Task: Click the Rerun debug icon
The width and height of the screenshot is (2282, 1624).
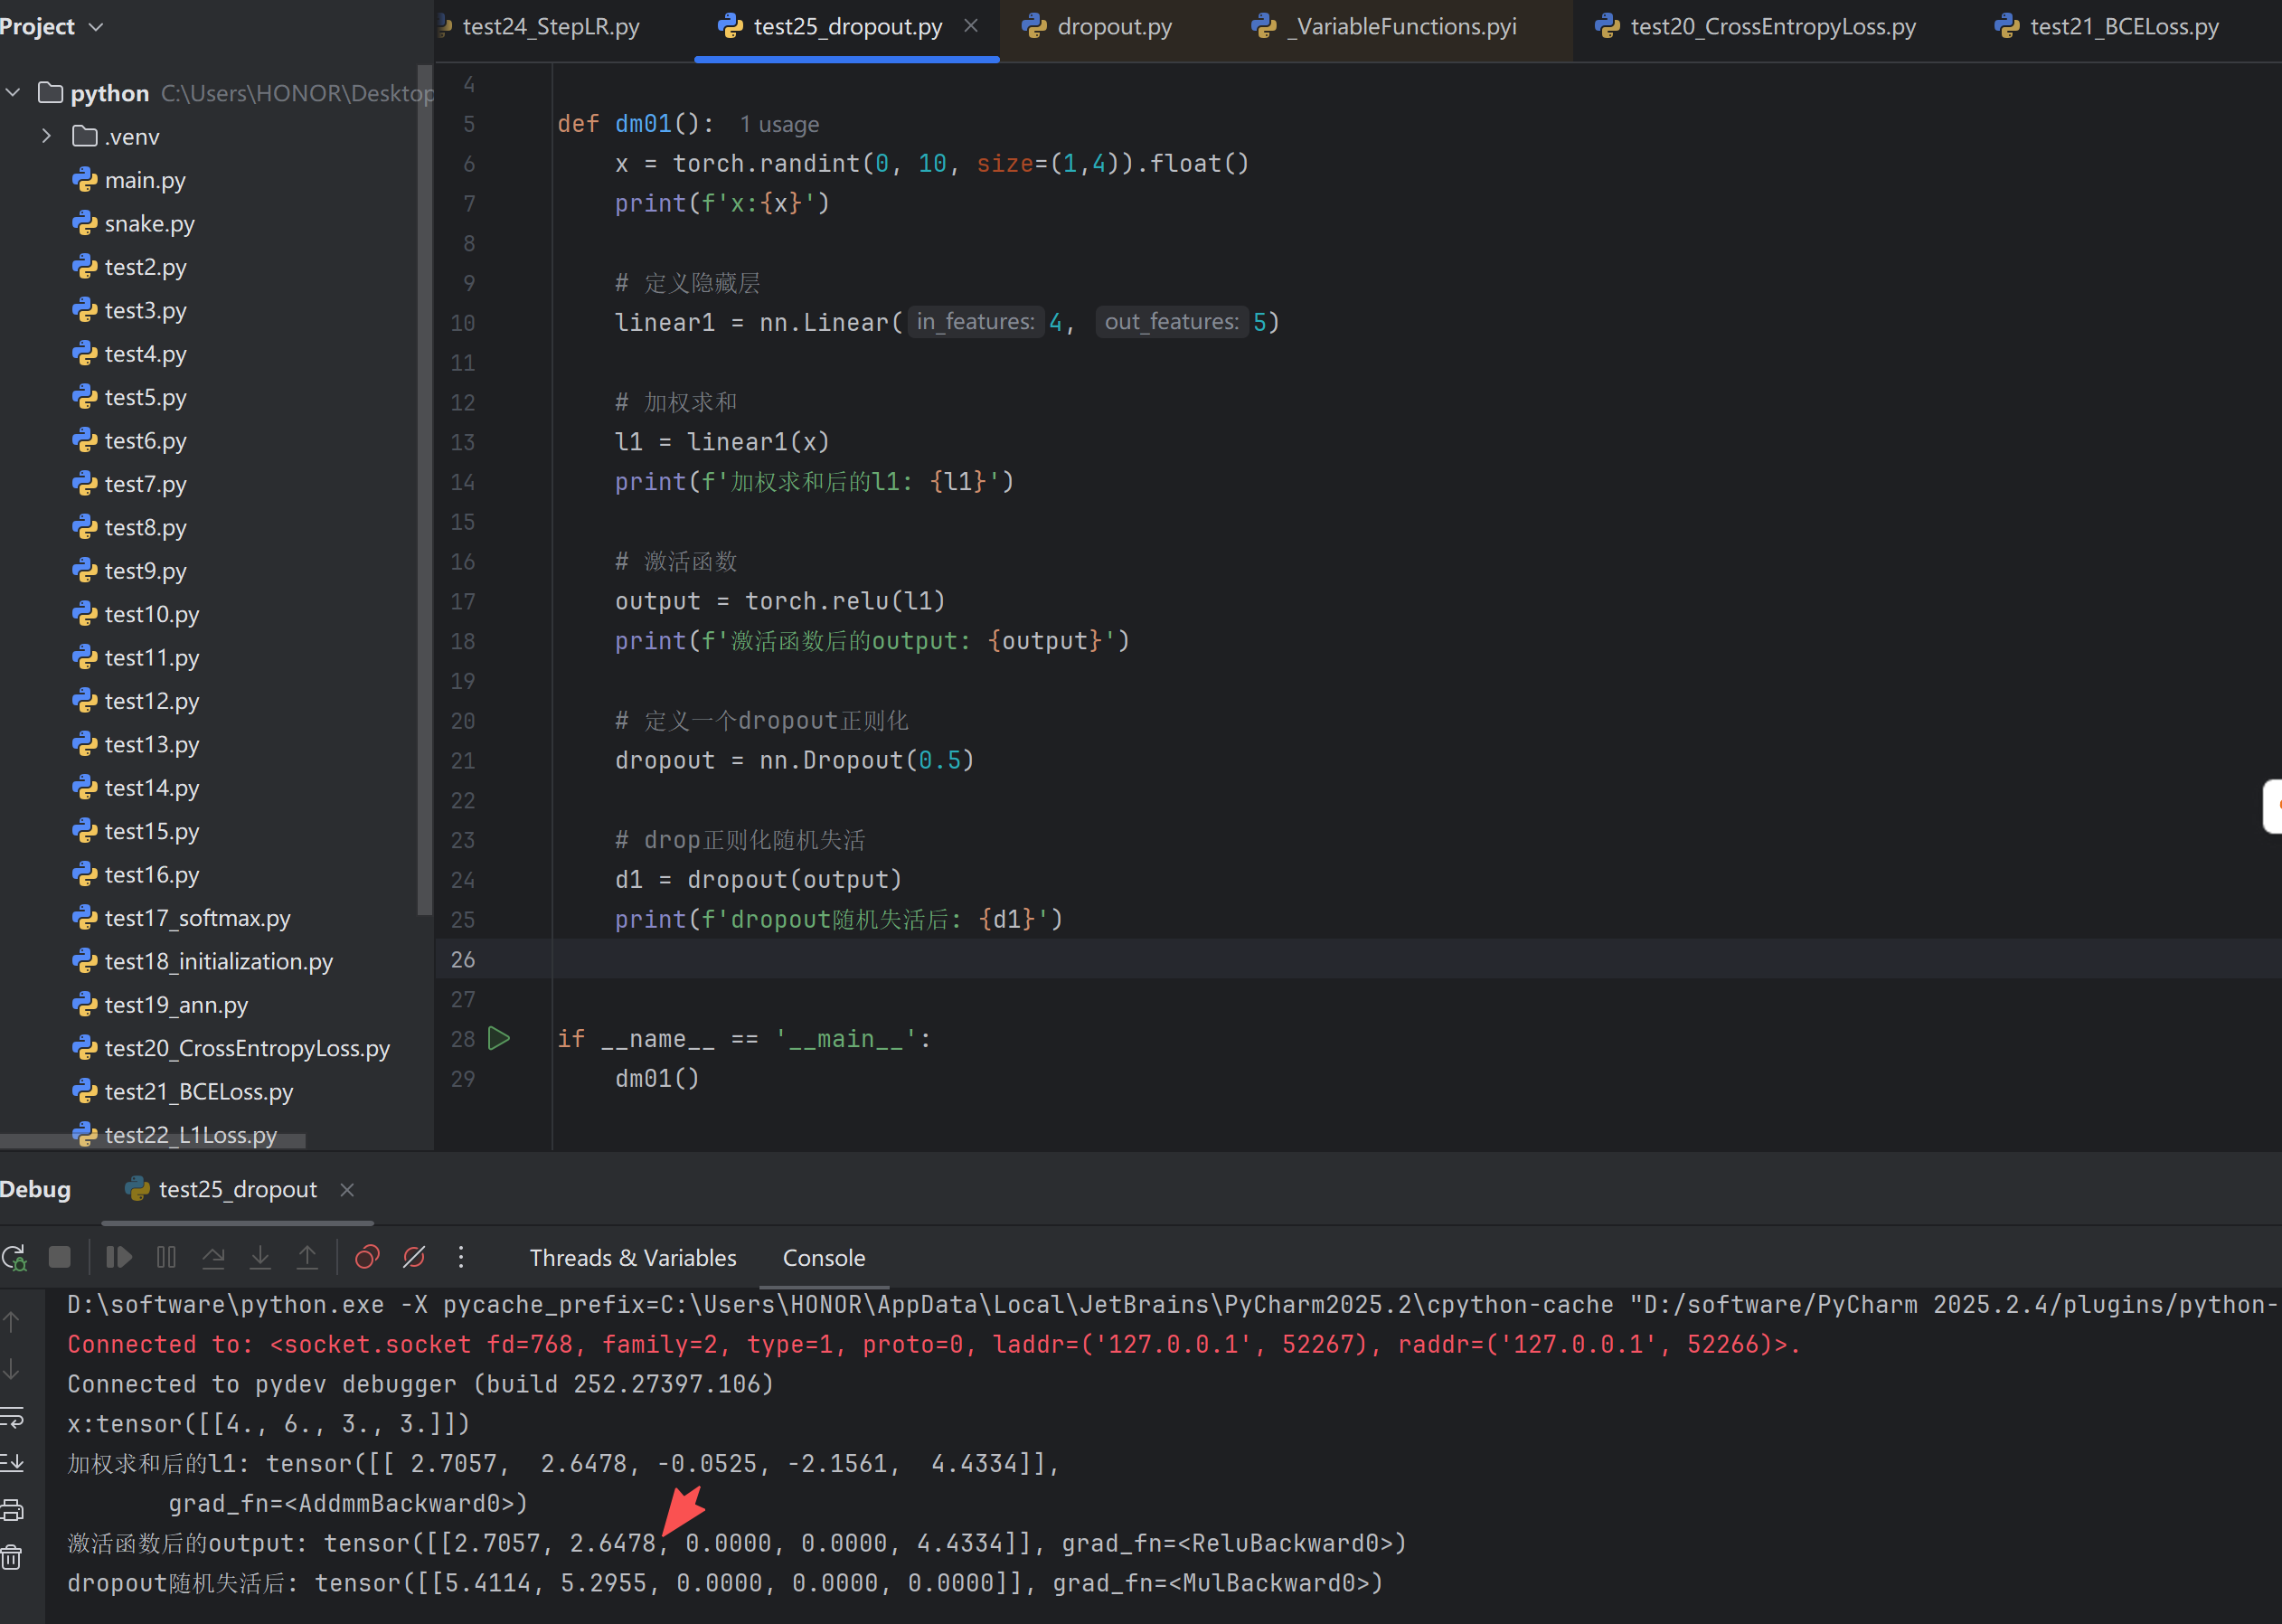Action: pyautogui.click(x=14, y=1257)
